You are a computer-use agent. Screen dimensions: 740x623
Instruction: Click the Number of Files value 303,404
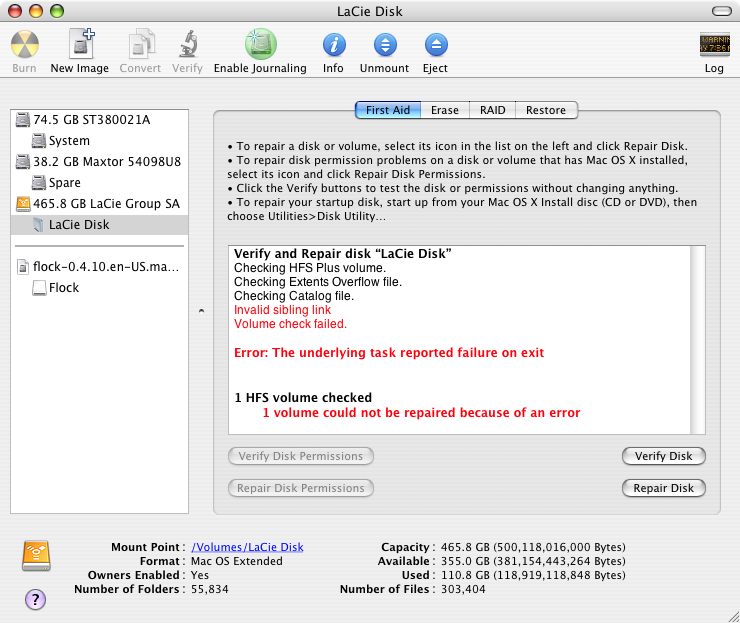(463, 589)
